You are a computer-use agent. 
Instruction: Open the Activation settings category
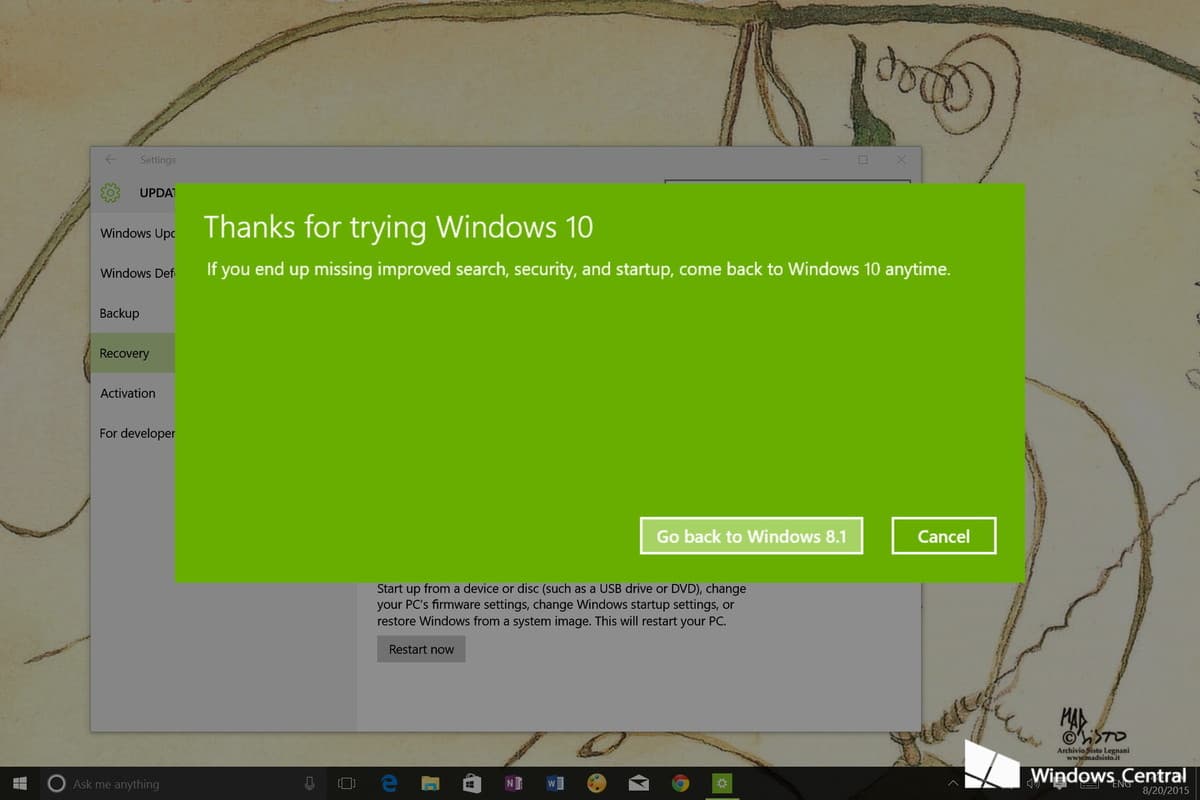pos(128,393)
